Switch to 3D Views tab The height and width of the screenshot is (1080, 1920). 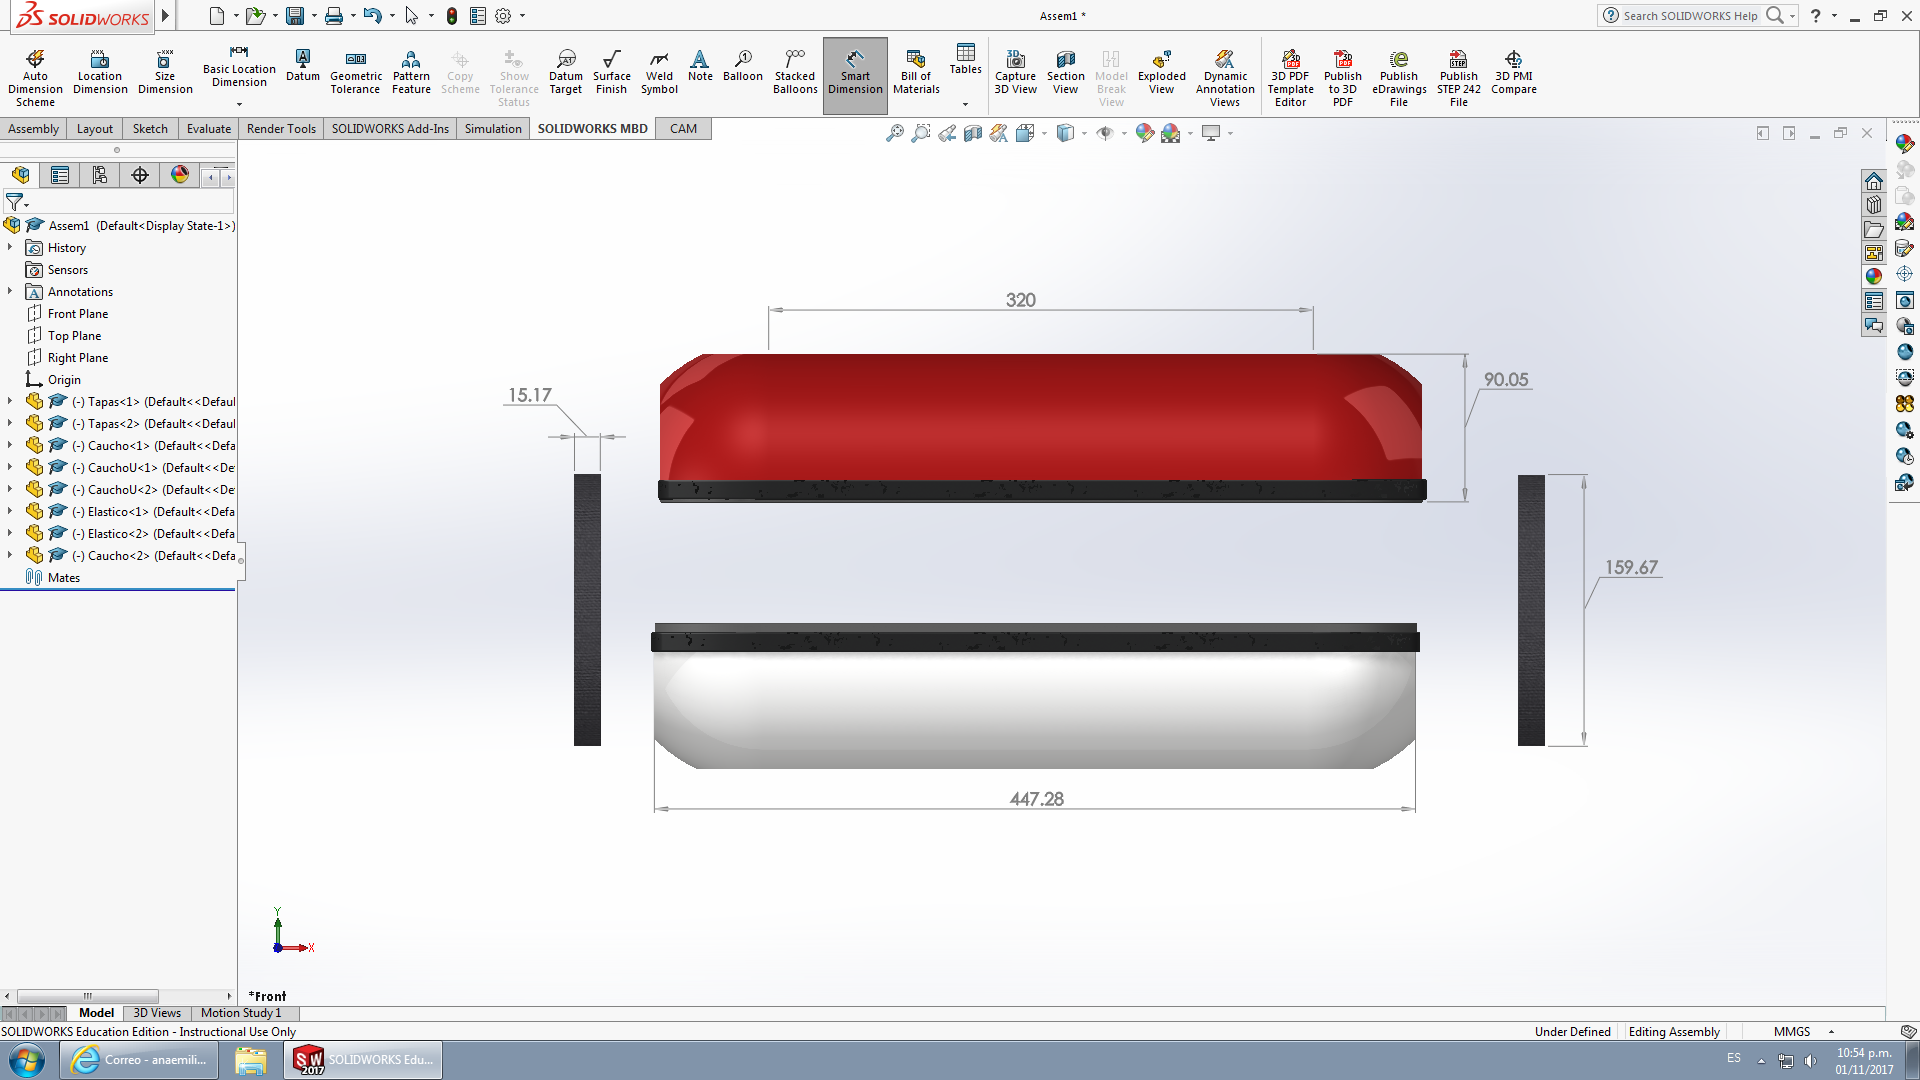(x=157, y=1013)
